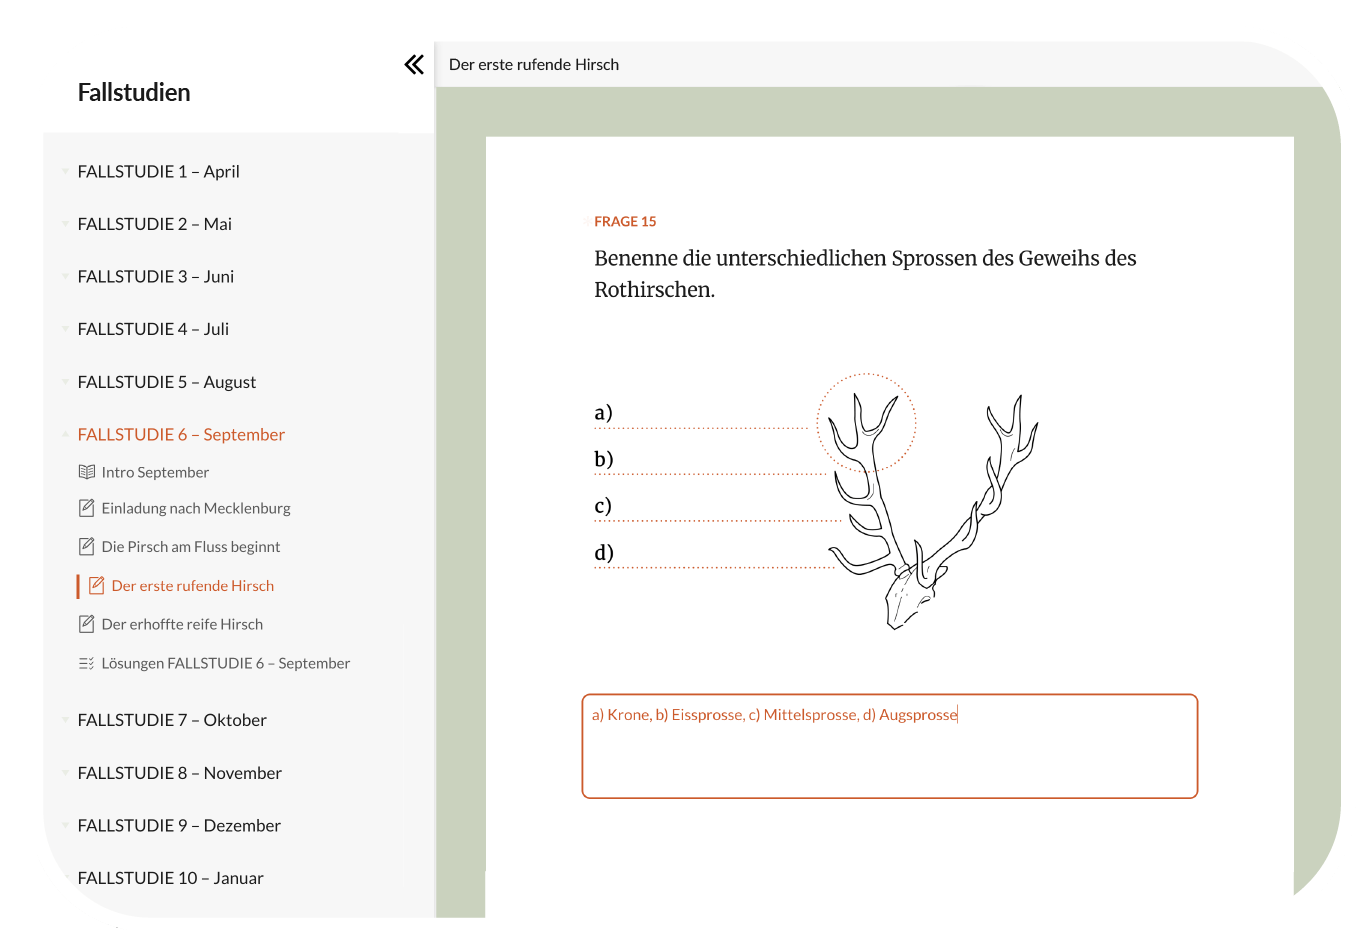The image size is (1356, 934).
Task: Click the edit icon beside Der erhoffte reife Hirsch
Action: (87, 624)
